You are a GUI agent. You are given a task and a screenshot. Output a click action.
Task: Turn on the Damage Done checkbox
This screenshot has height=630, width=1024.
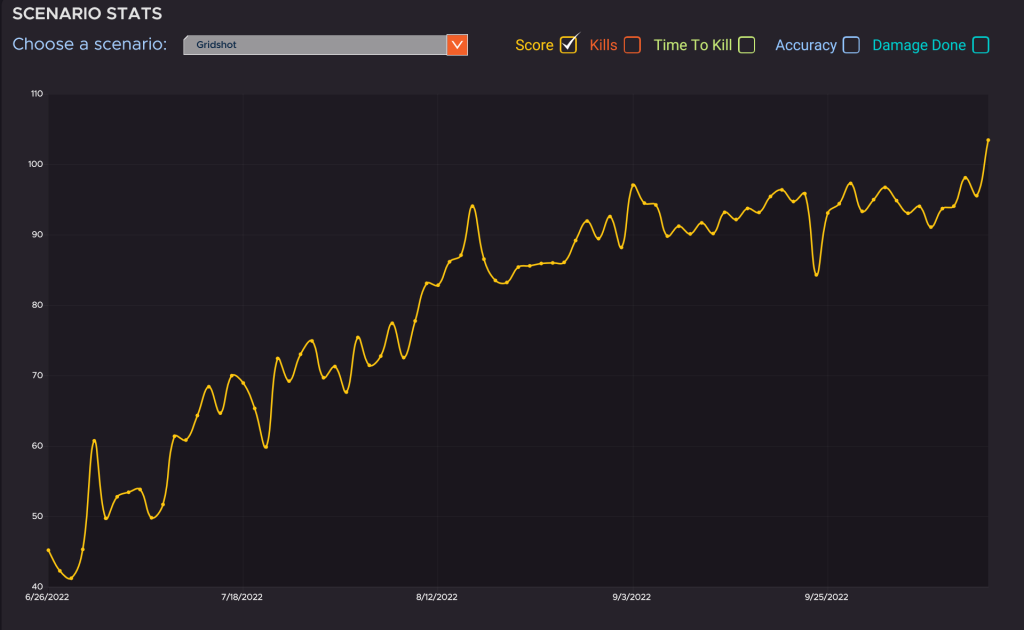click(x=981, y=45)
